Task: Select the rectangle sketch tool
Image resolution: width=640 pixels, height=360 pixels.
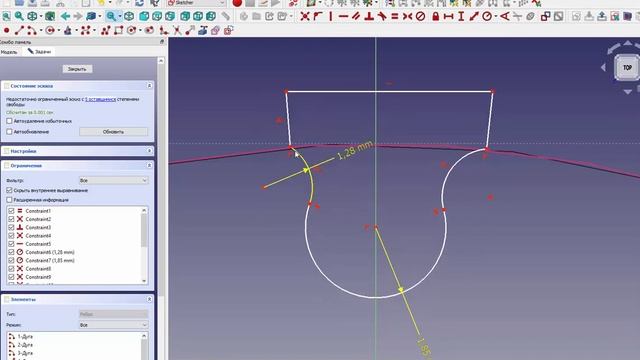Action: pyautogui.click(x=118, y=31)
